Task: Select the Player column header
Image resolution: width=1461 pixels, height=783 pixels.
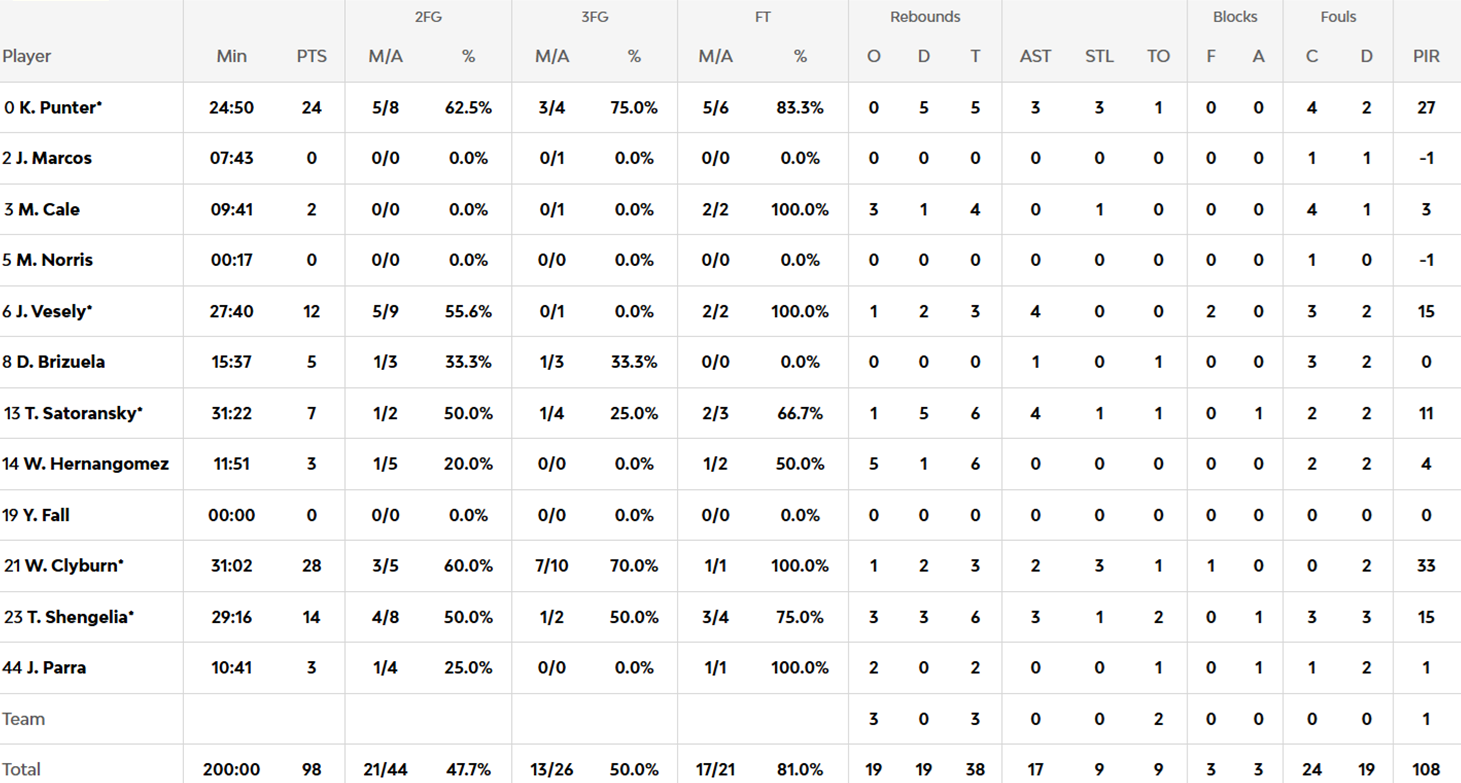Action: [x=27, y=56]
